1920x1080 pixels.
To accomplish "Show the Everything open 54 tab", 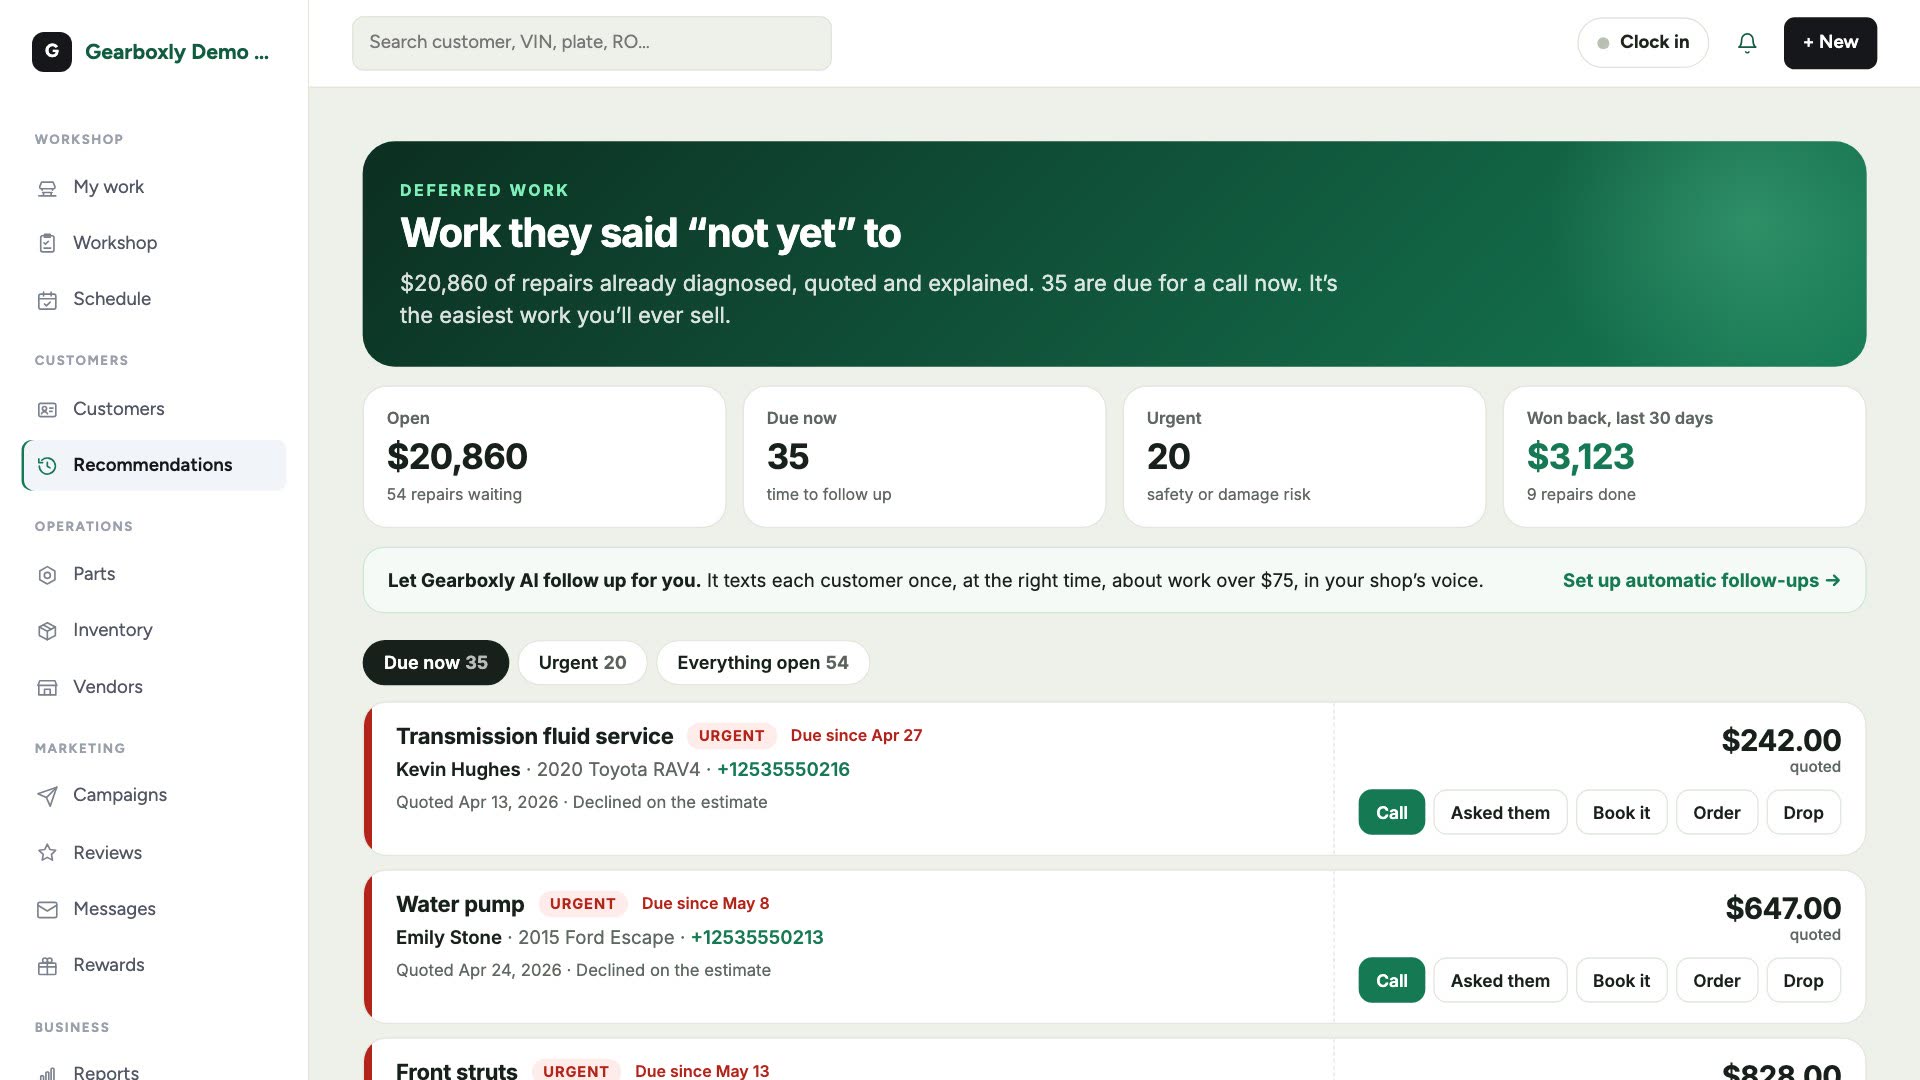I will [763, 663].
